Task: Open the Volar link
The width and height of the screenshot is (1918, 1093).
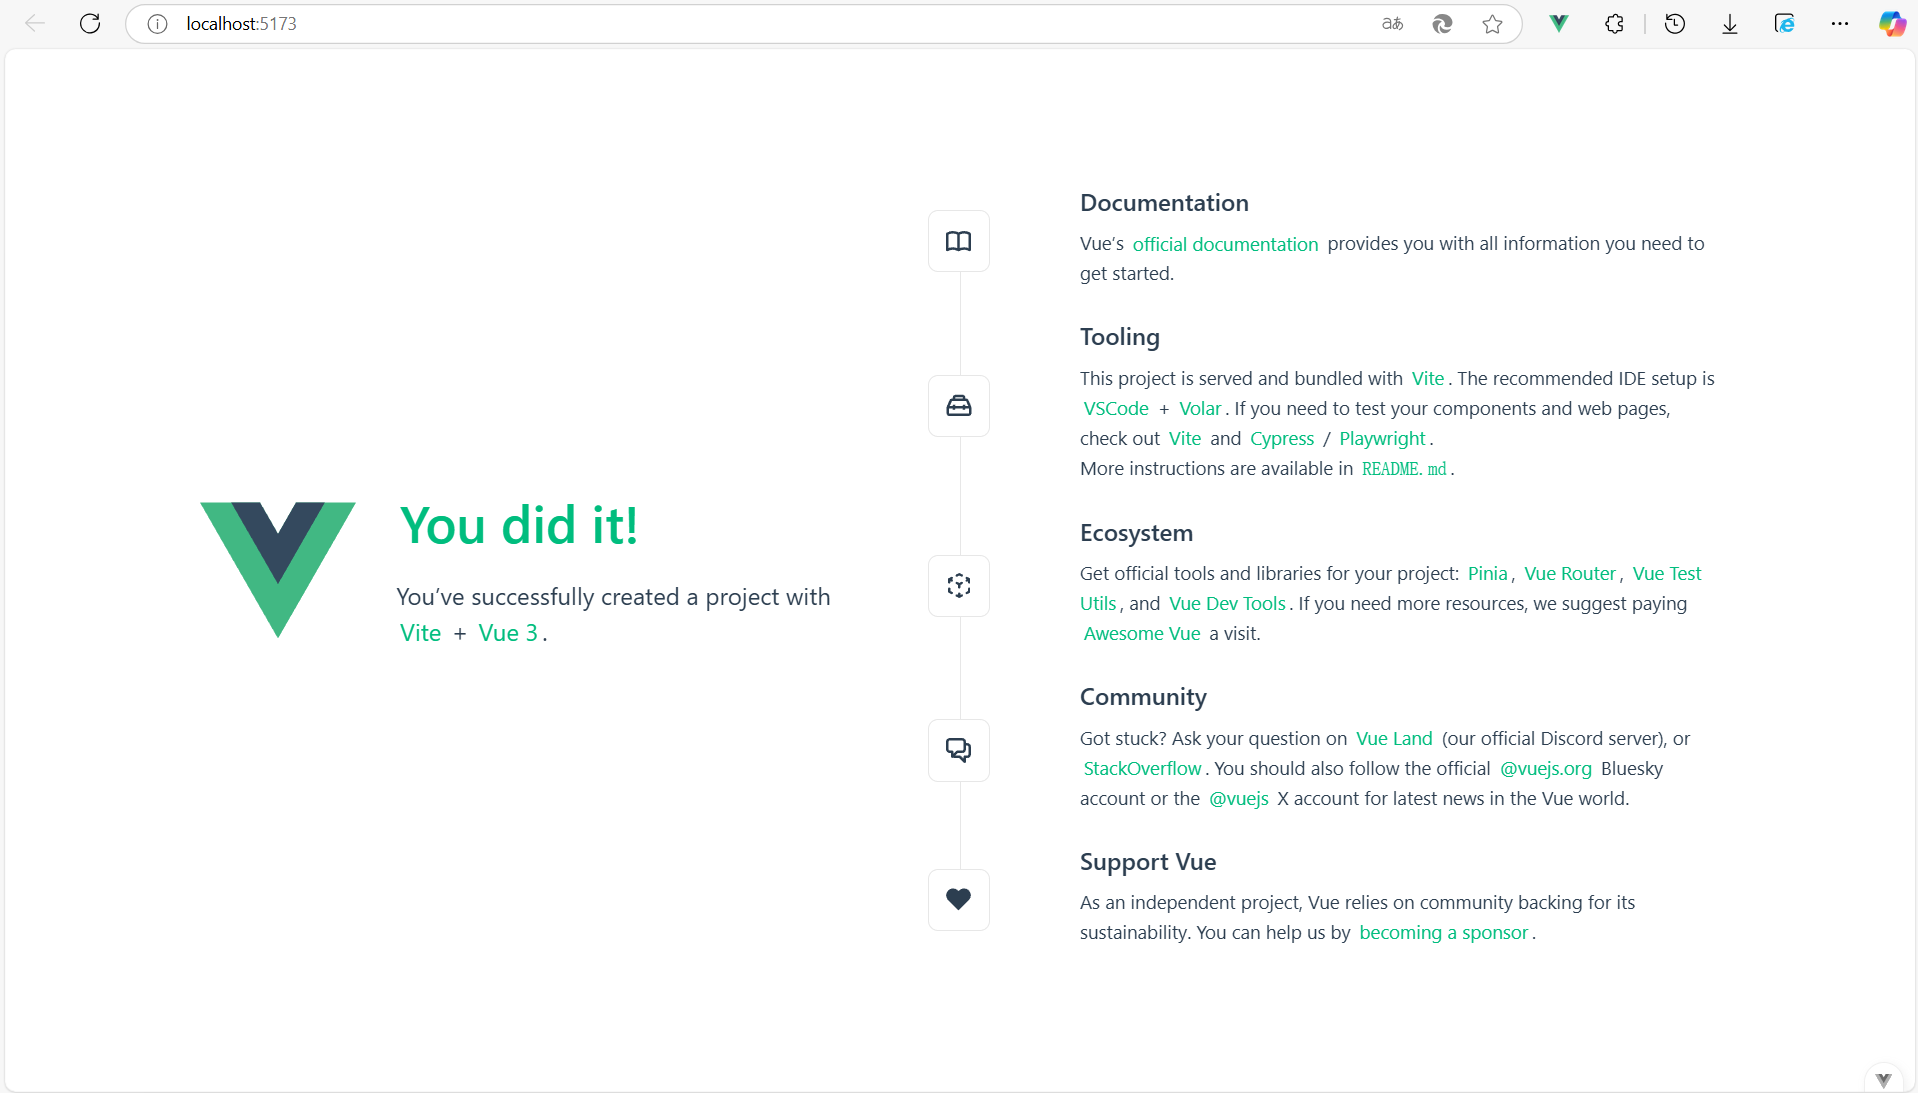Action: tap(1200, 409)
